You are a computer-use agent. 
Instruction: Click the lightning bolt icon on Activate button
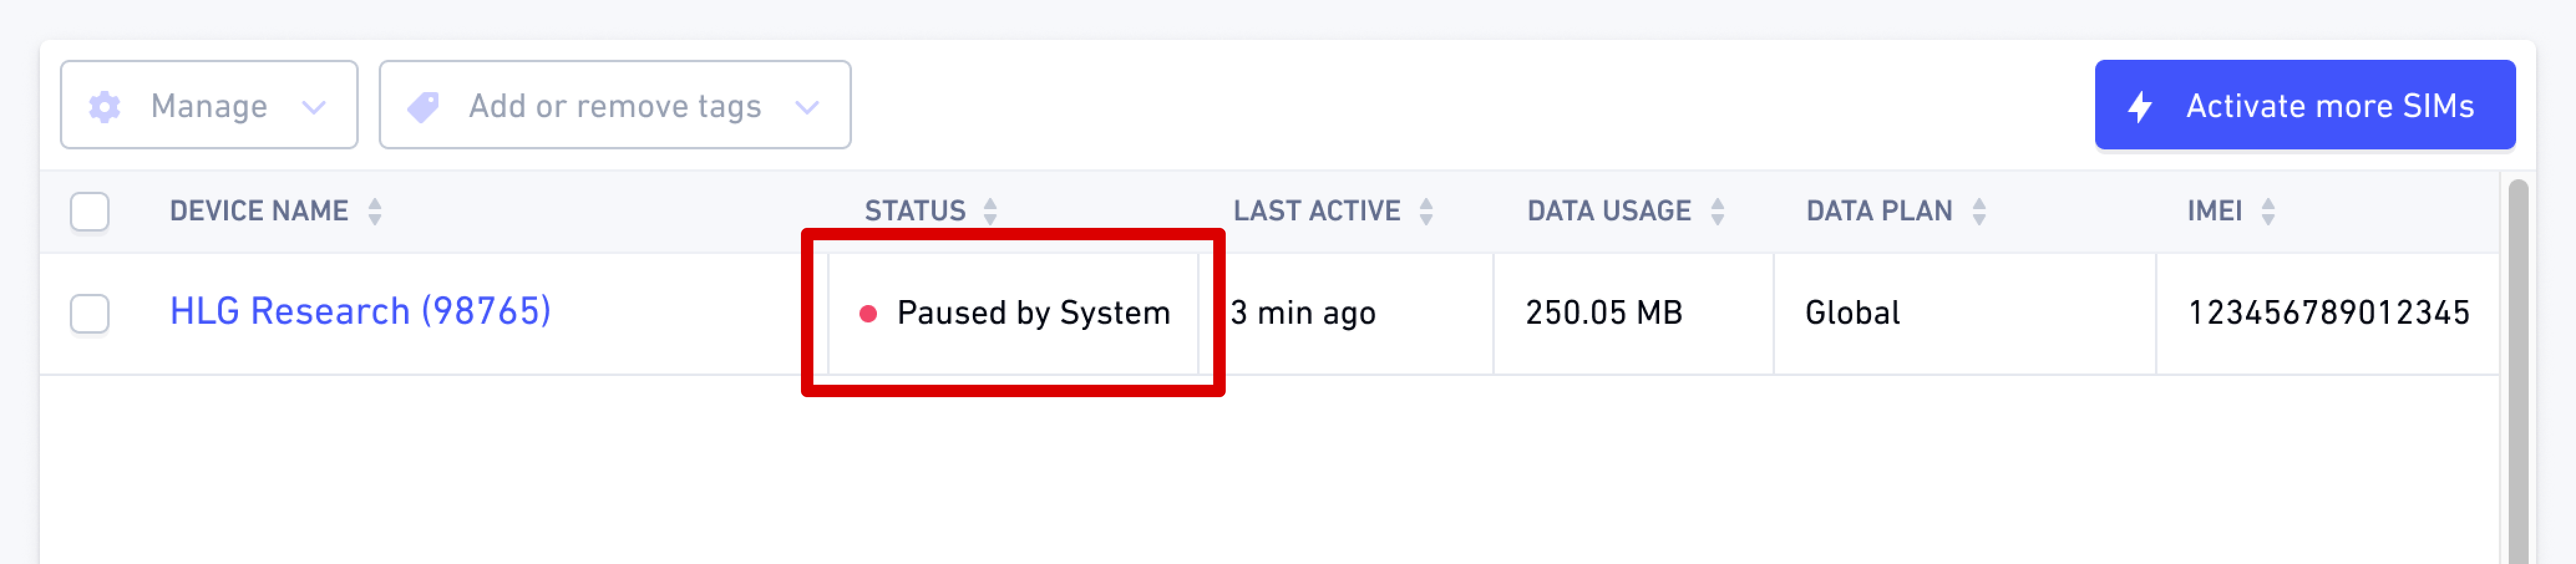[2140, 106]
